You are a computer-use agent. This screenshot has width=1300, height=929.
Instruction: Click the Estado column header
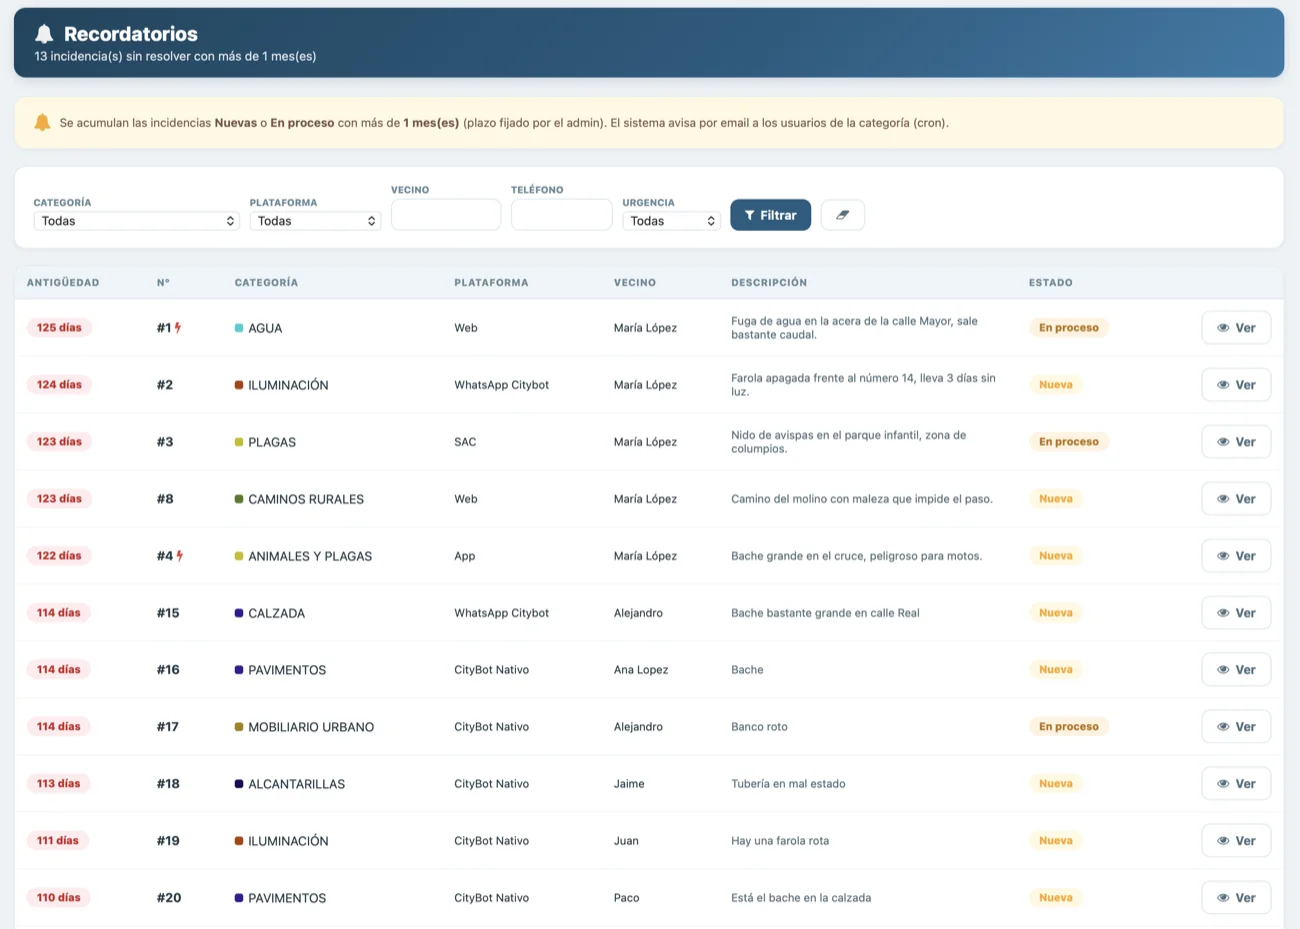point(1051,283)
